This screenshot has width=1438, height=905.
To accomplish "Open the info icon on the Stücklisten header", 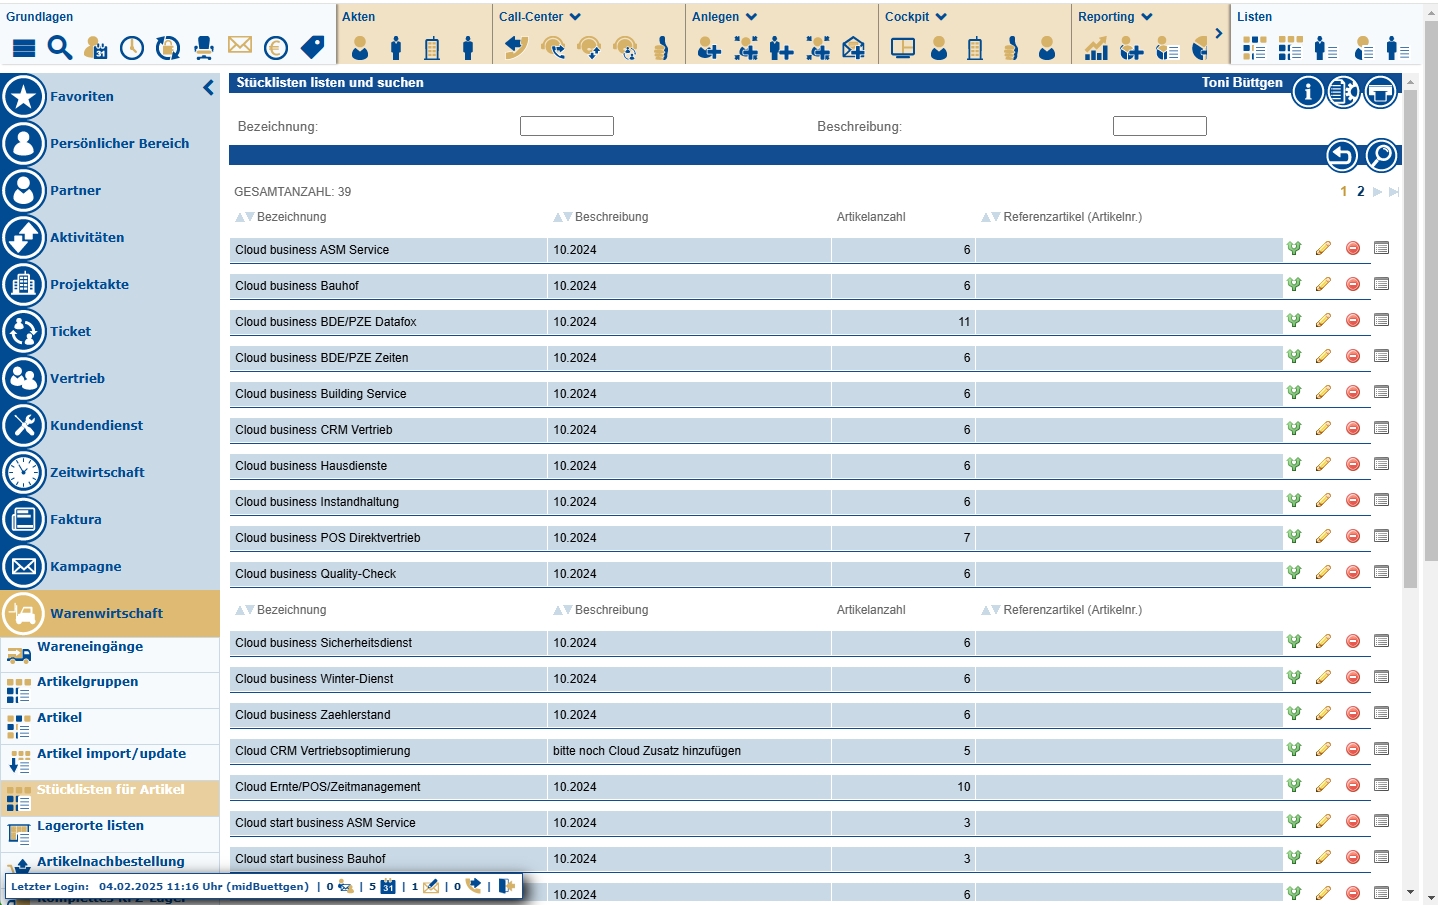I will (x=1308, y=91).
